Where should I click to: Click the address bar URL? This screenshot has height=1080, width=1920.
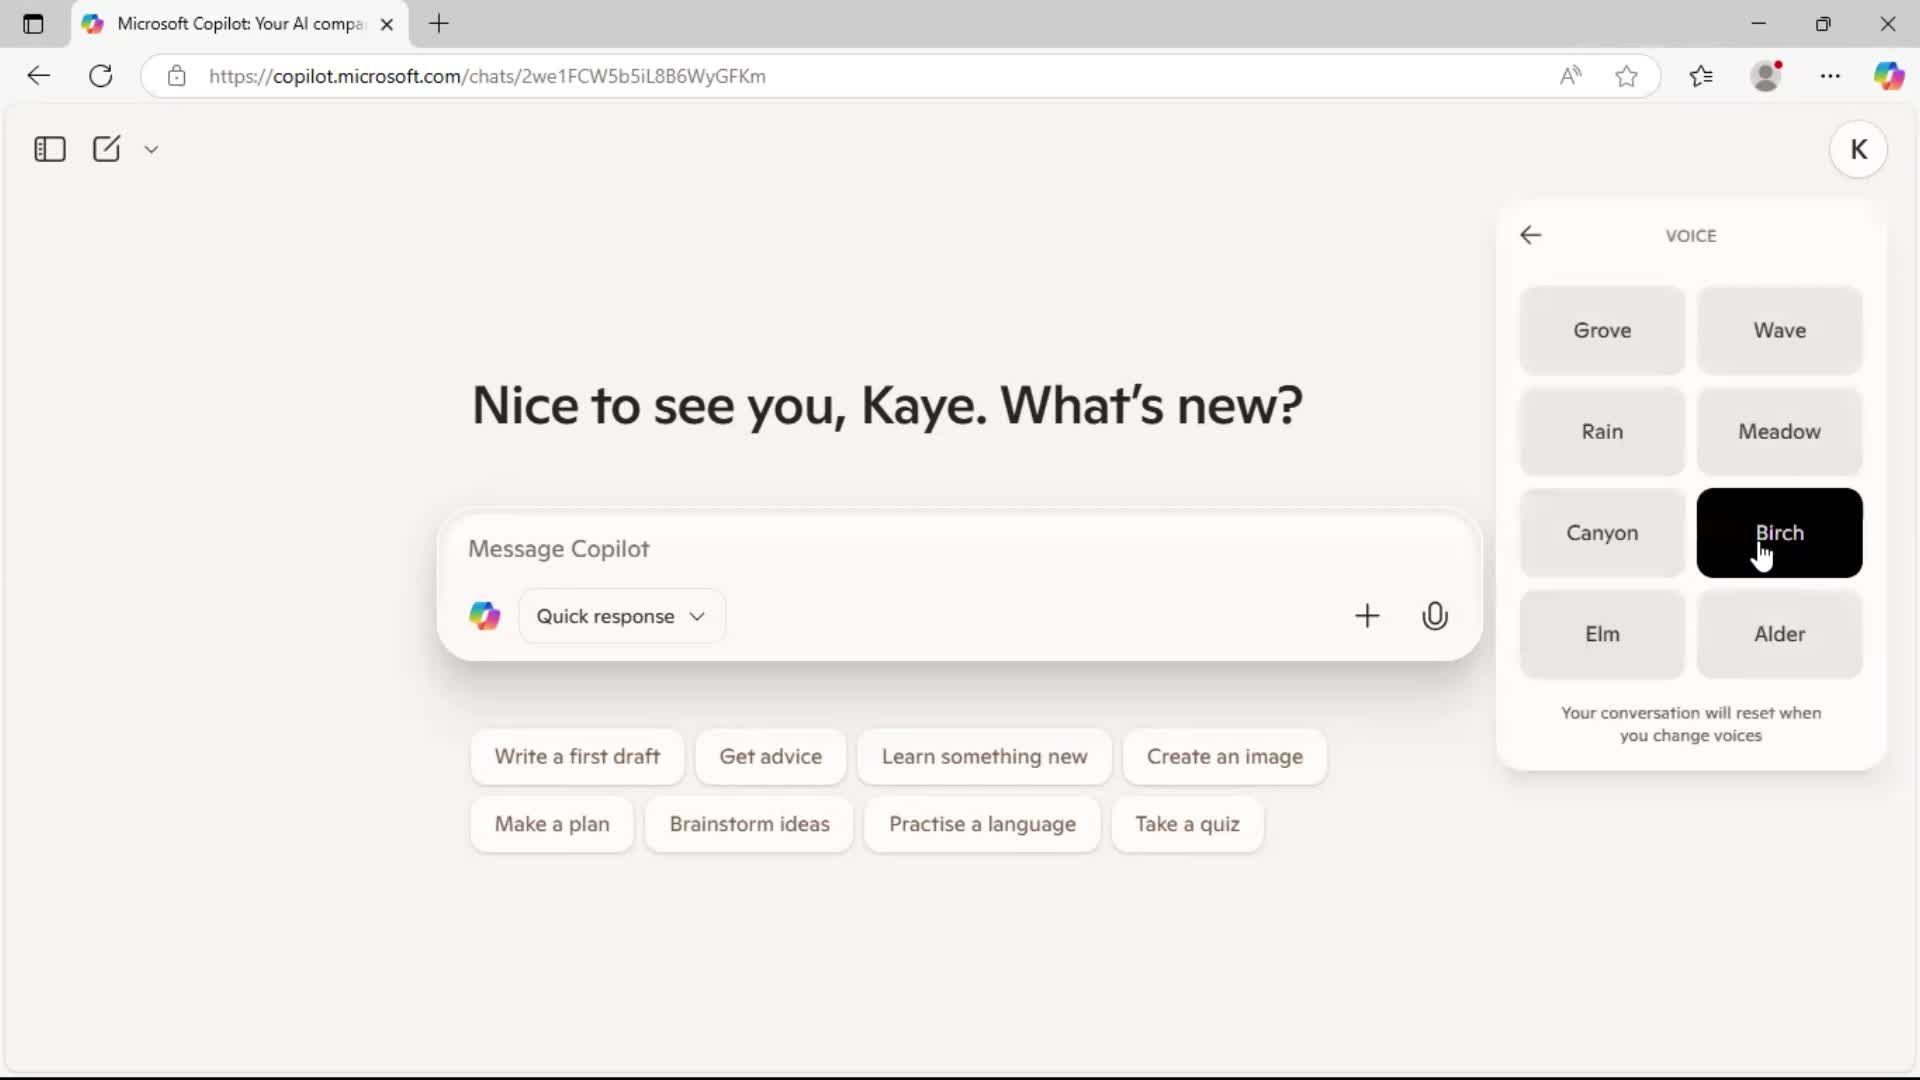pyautogui.click(x=487, y=76)
